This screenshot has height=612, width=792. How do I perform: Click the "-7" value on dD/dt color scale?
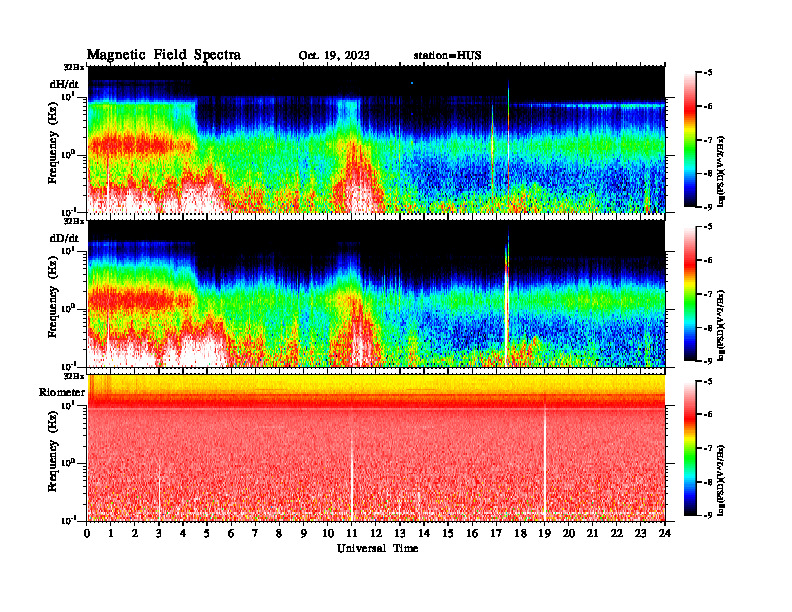[x=708, y=294]
